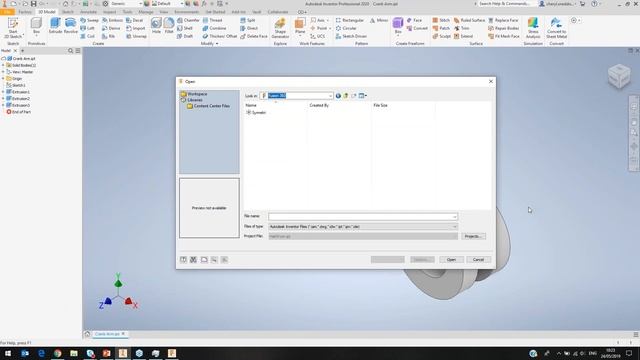Click the Windows Start button
The image size is (640, 360).
(x=8, y=353)
